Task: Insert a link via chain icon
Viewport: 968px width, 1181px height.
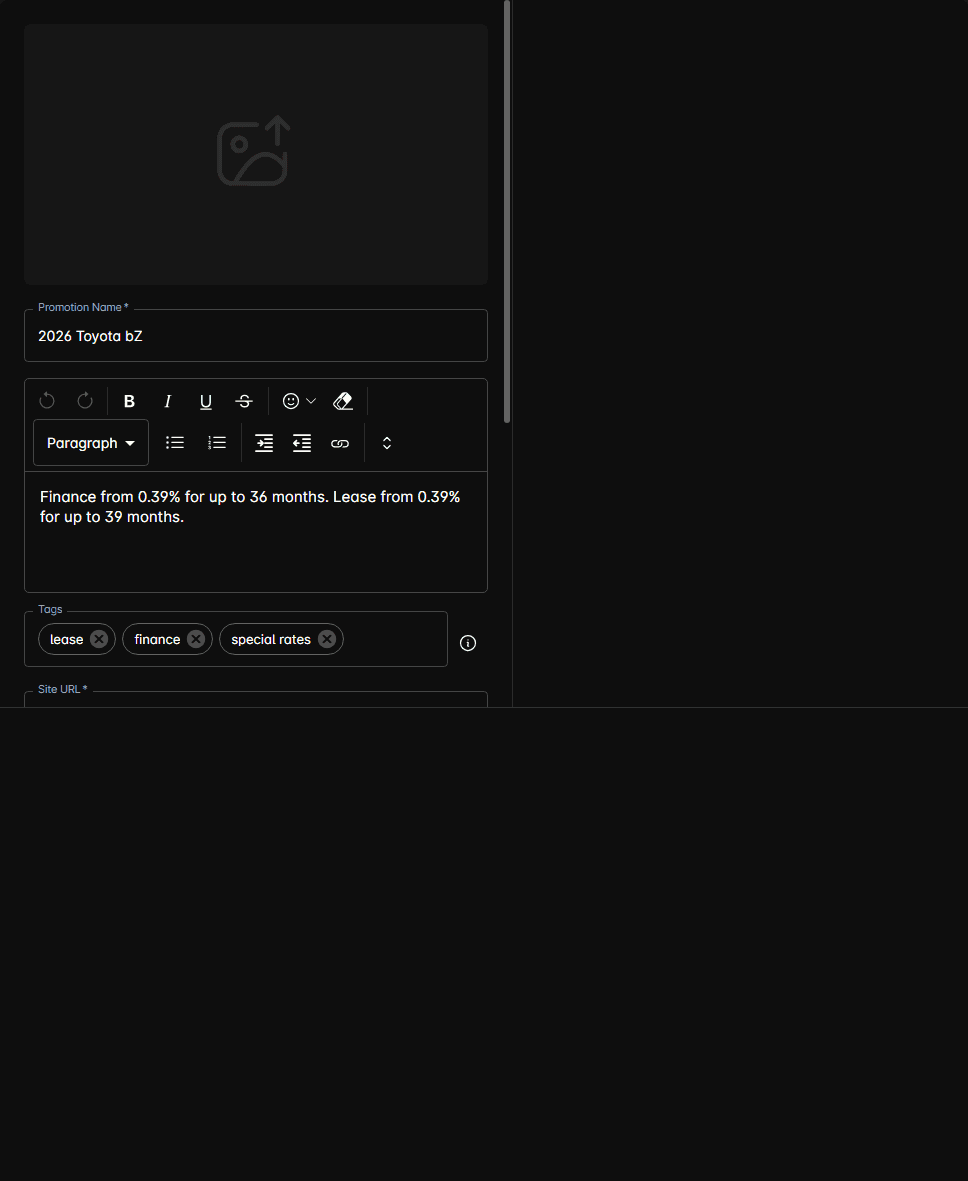Action: (x=340, y=444)
